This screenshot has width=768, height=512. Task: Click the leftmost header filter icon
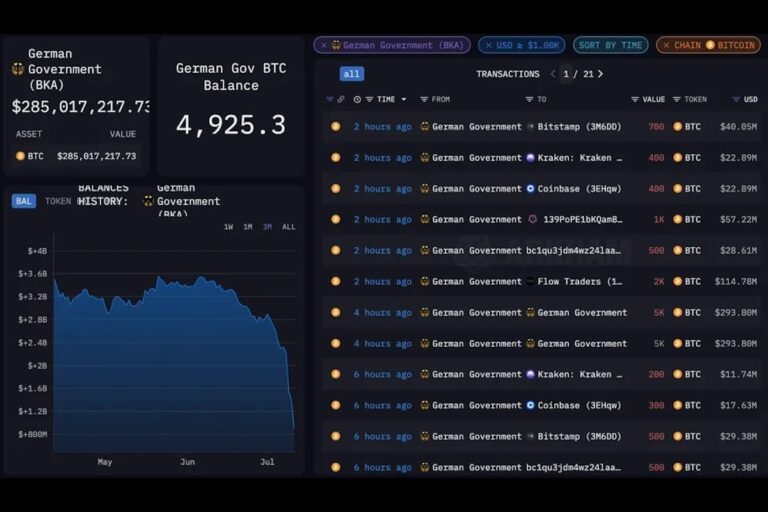330,99
